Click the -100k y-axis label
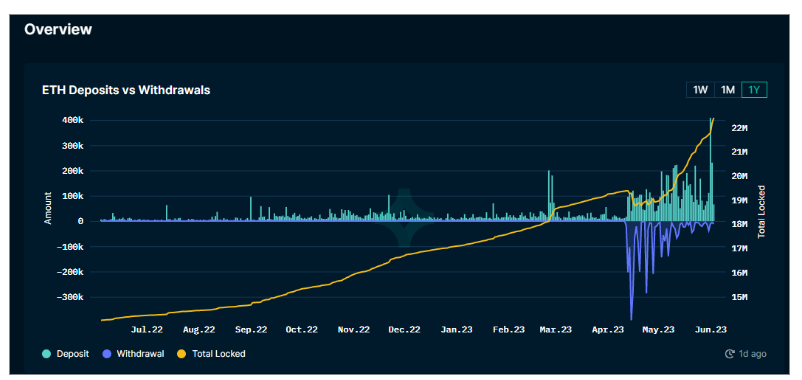802x380 pixels. coord(70,247)
